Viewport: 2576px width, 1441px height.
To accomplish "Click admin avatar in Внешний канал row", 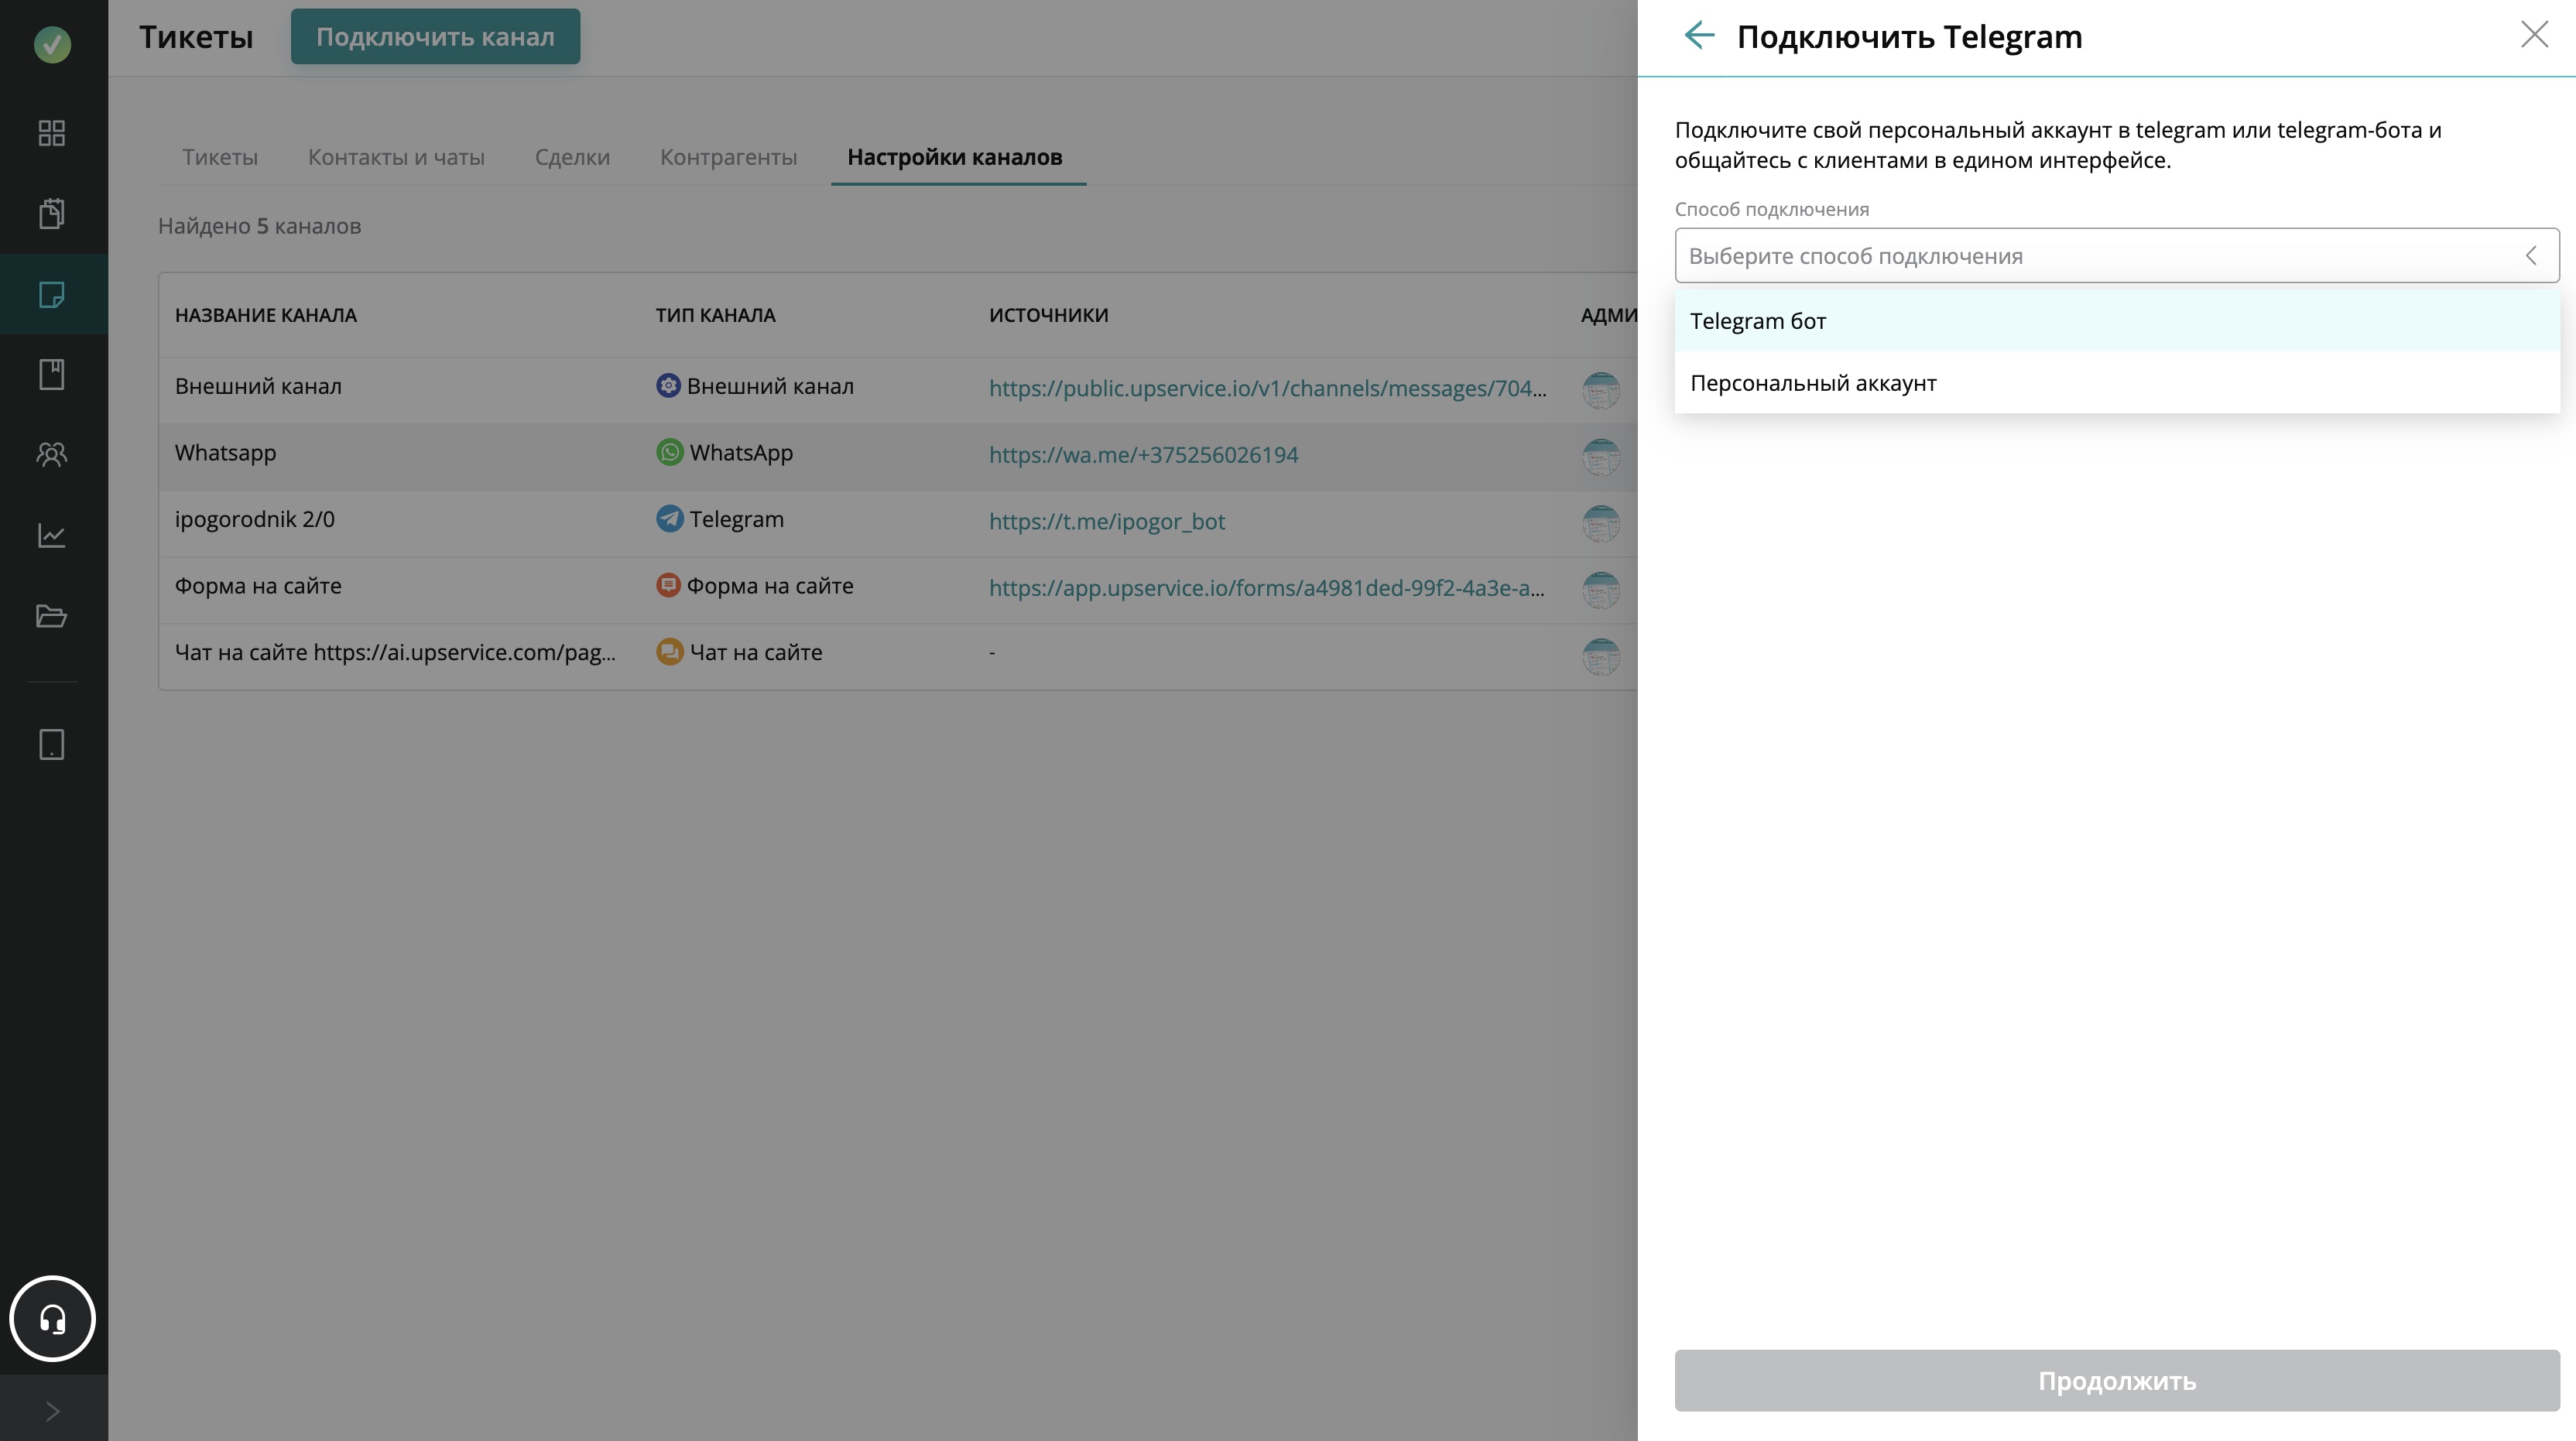I will pyautogui.click(x=1601, y=390).
